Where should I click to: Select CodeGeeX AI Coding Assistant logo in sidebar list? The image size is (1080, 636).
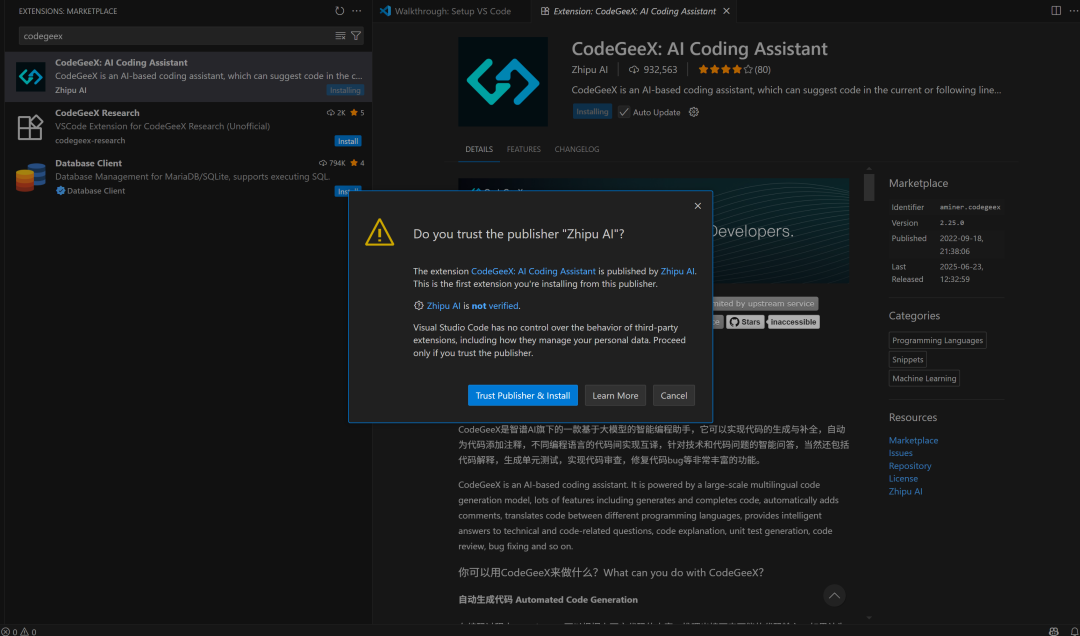[30, 76]
